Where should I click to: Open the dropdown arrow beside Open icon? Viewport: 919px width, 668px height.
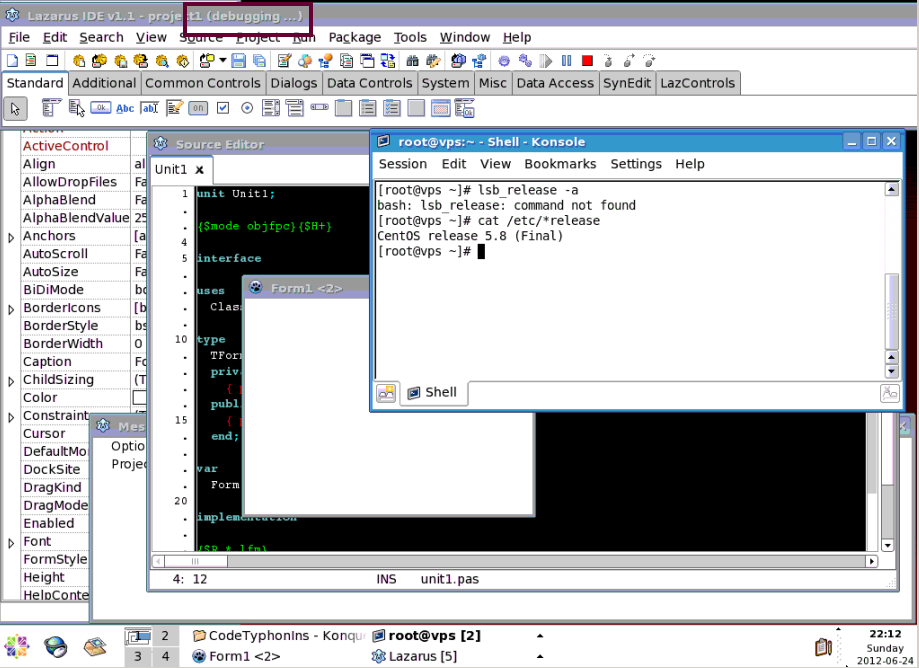[x=222, y=60]
